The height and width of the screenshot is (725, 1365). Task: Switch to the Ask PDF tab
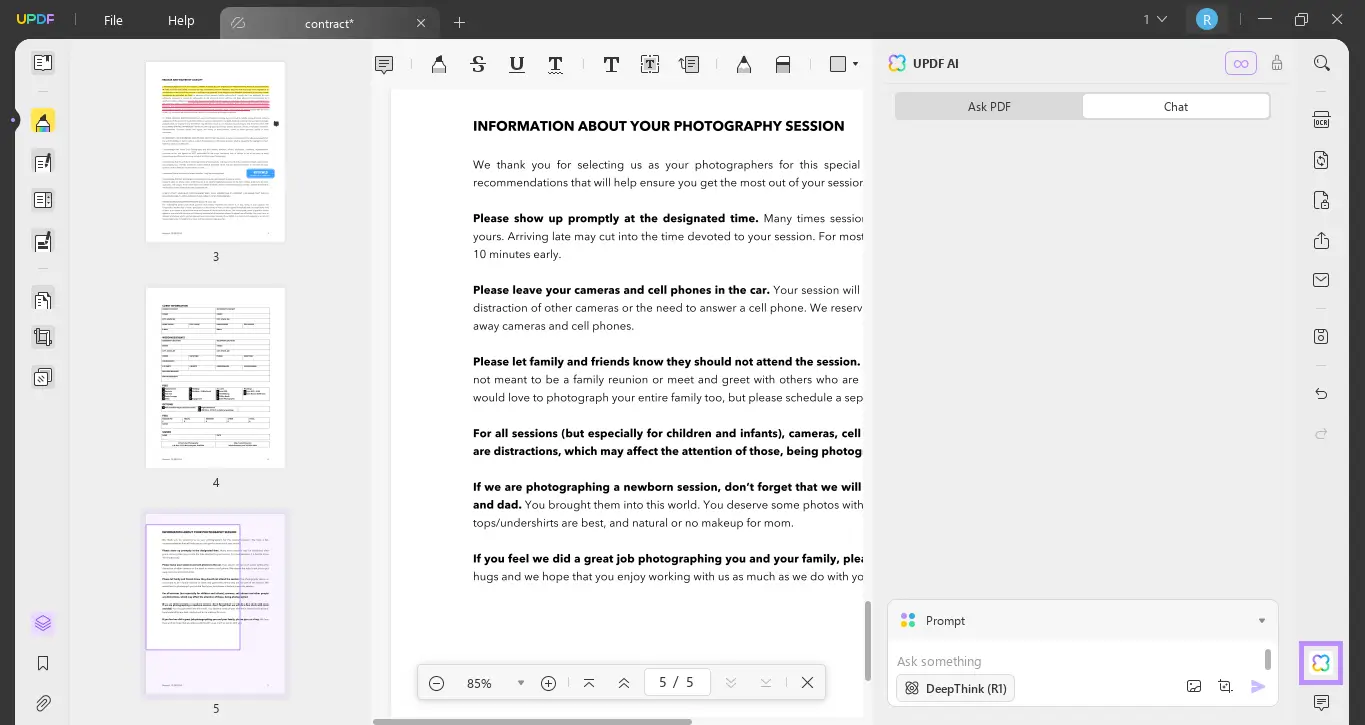[x=989, y=107]
